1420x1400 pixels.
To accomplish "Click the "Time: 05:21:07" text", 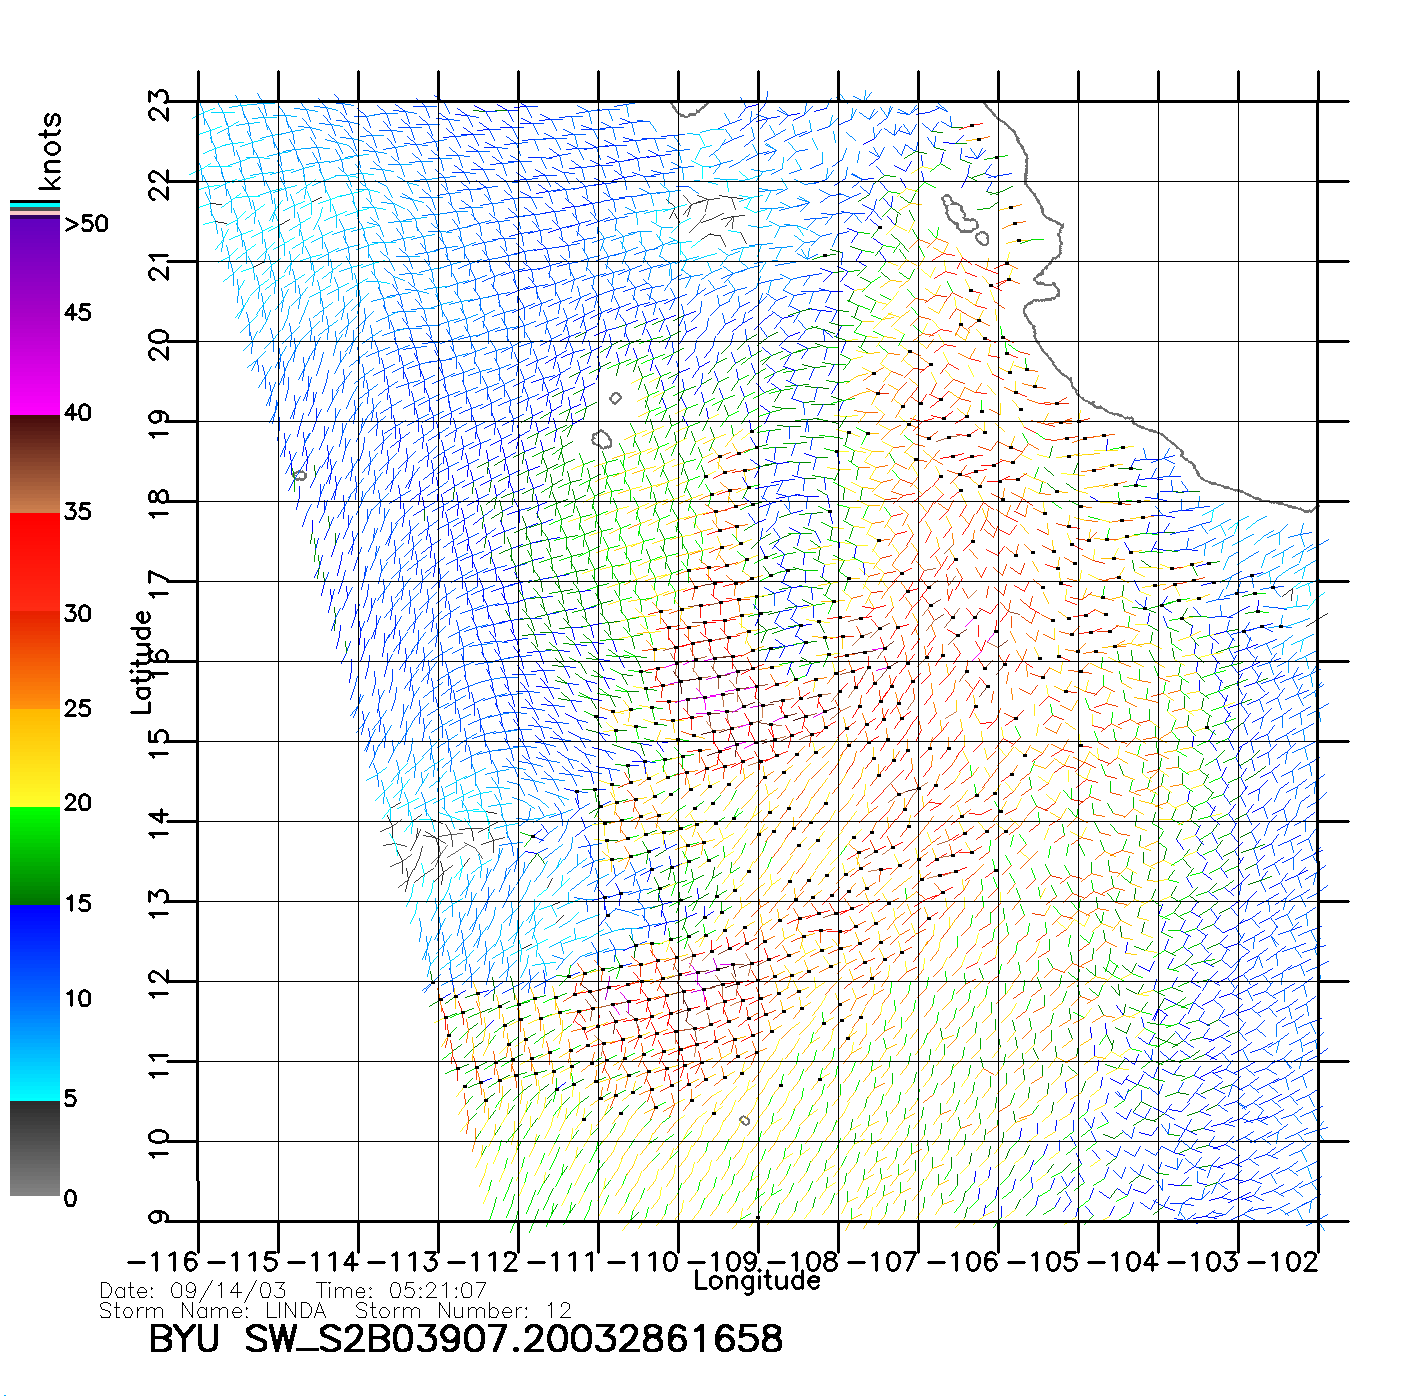I will [401, 1291].
